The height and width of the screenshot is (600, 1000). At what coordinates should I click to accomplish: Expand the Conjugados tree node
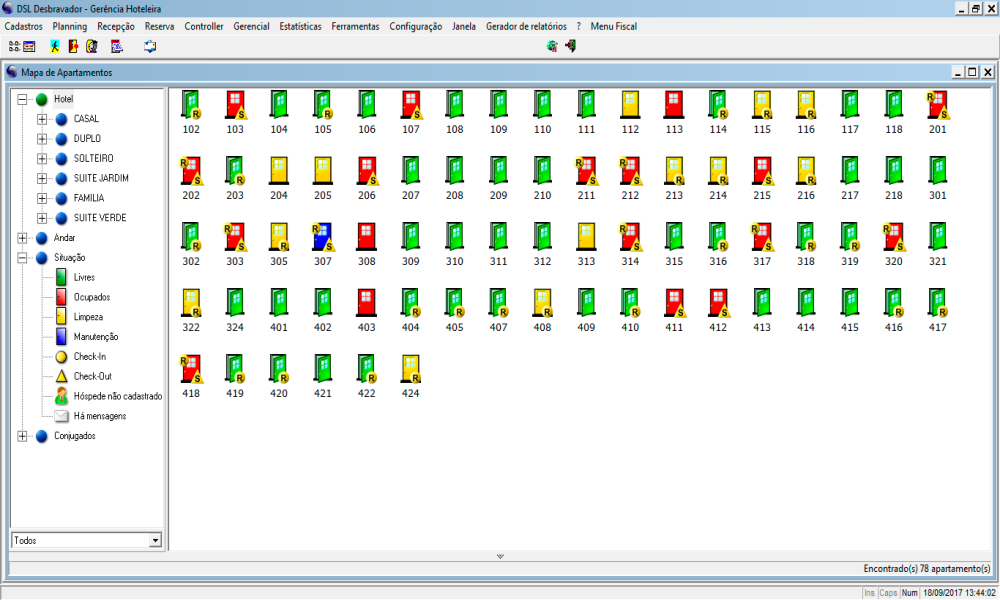point(22,436)
